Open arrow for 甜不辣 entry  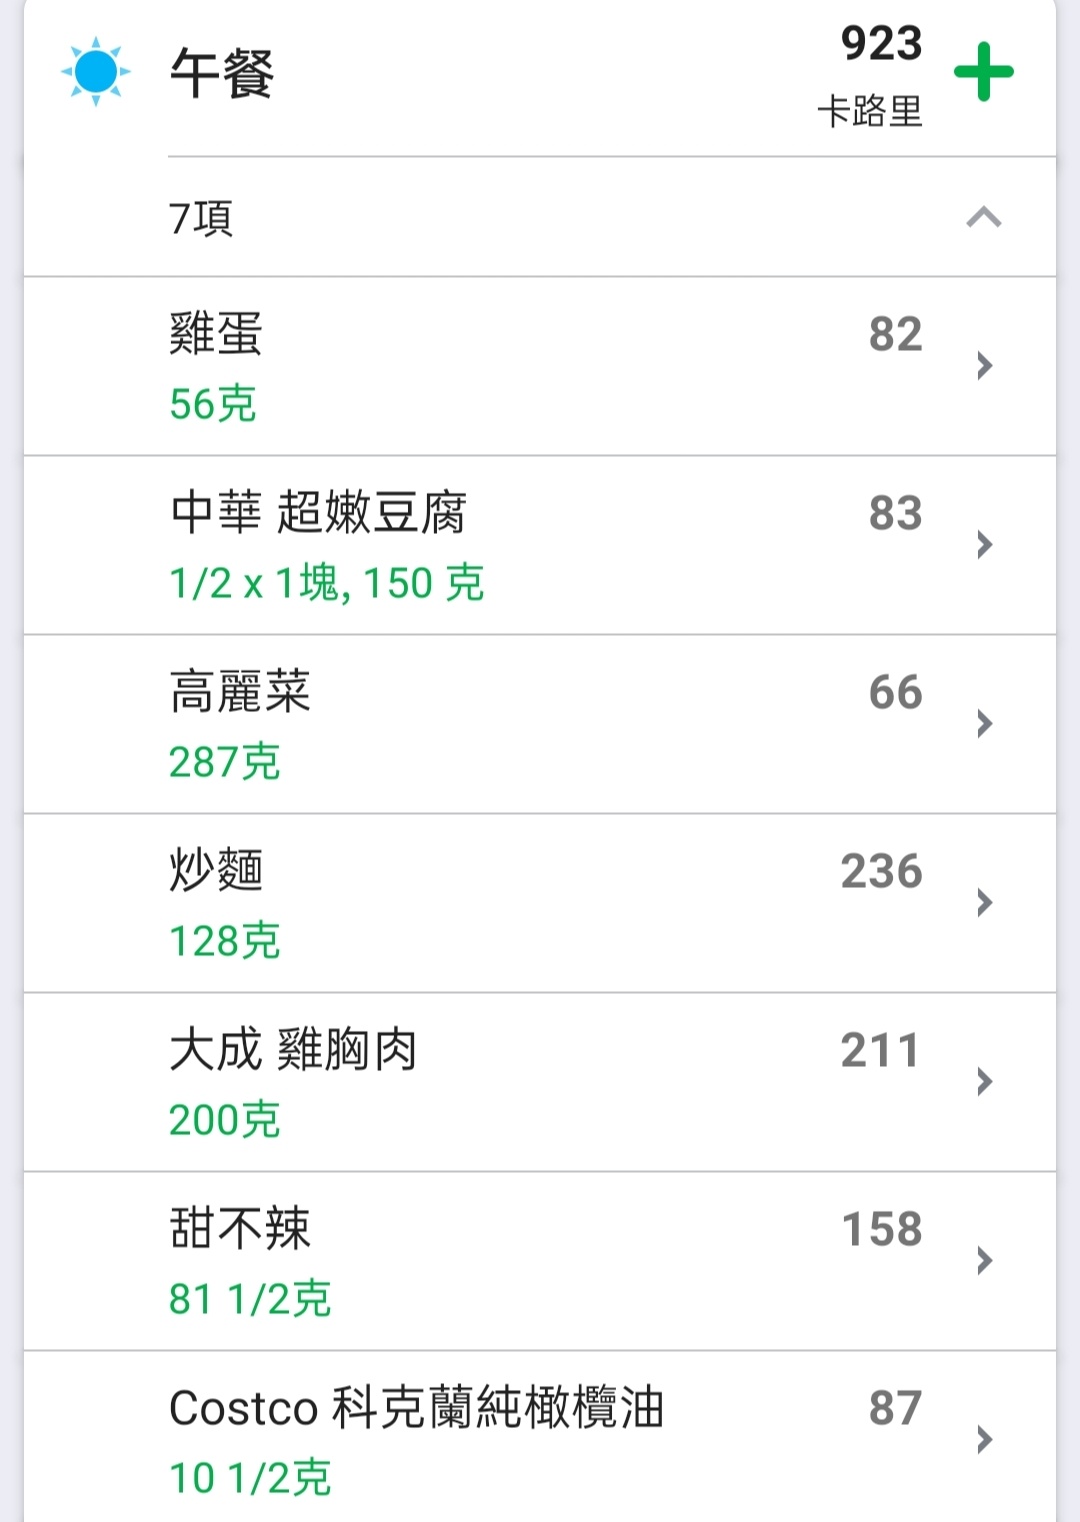tap(984, 1260)
